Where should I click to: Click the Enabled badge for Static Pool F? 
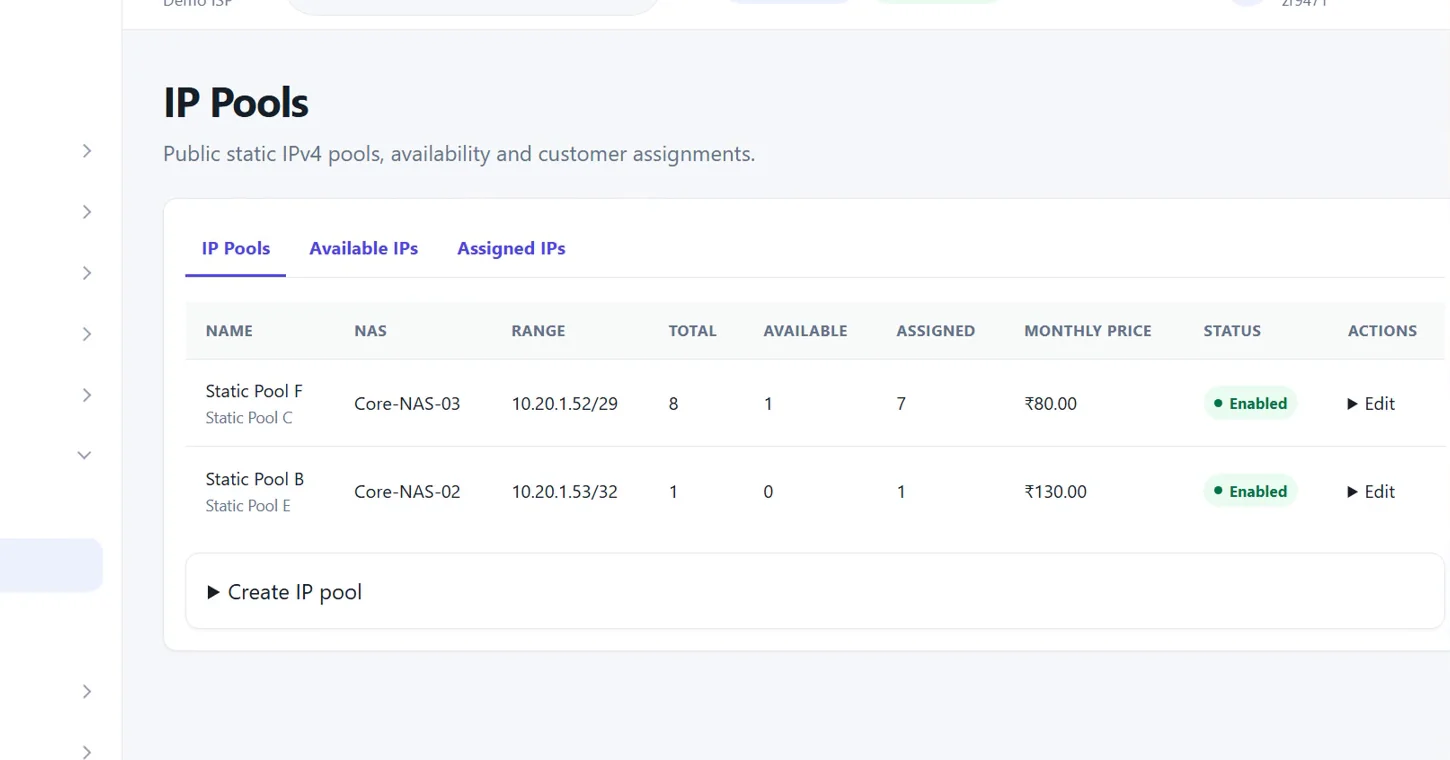coord(1250,404)
